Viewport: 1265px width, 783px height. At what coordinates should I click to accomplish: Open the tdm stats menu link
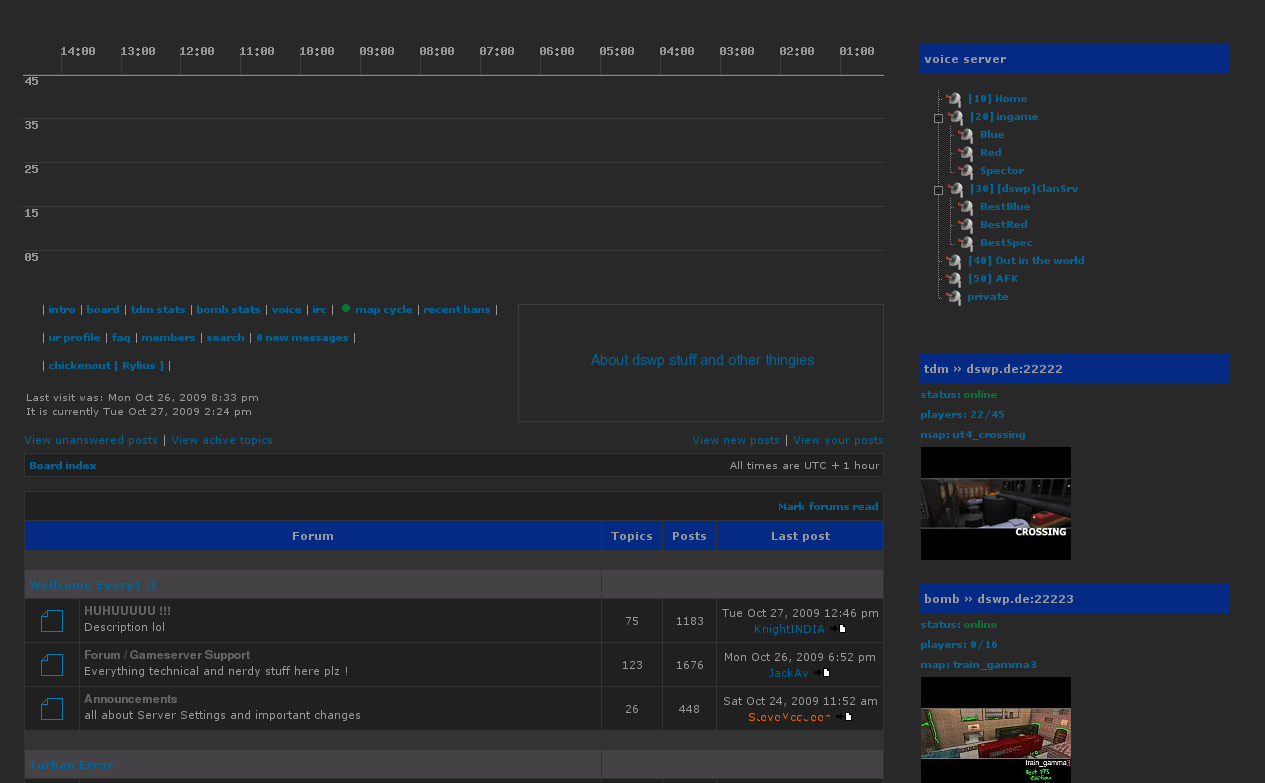pyautogui.click(x=158, y=310)
